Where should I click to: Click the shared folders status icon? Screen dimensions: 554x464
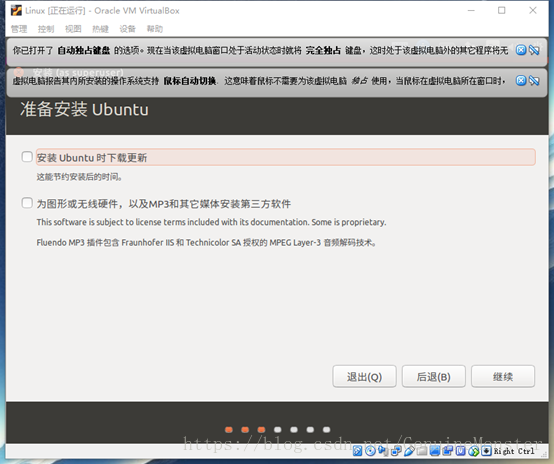(x=422, y=451)
